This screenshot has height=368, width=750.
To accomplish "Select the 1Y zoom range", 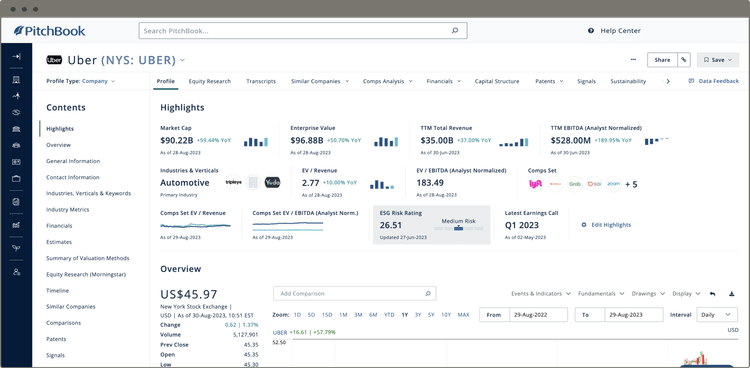I will 405,315.
